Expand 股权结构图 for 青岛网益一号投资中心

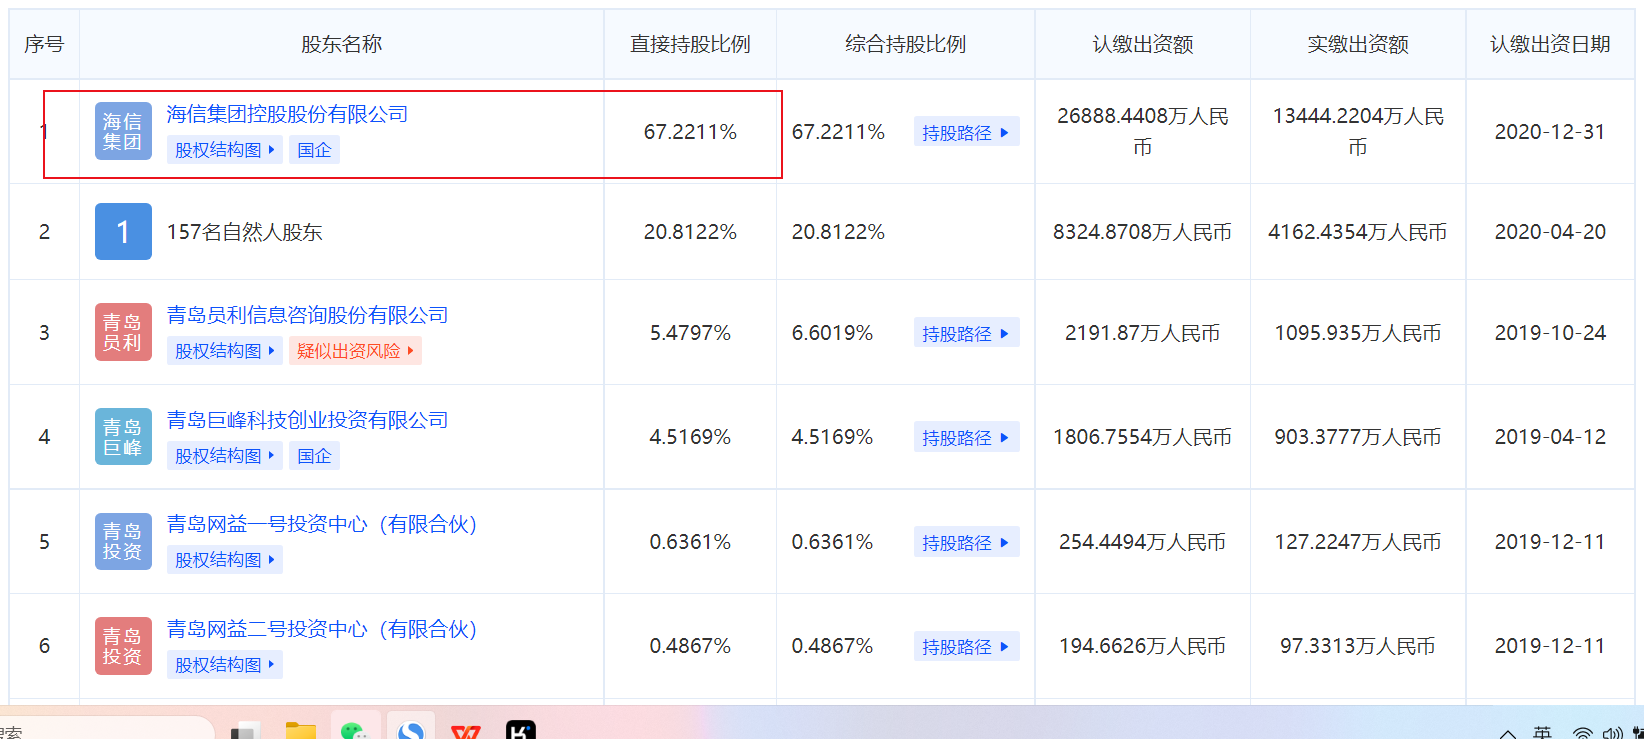coord(225,560)
